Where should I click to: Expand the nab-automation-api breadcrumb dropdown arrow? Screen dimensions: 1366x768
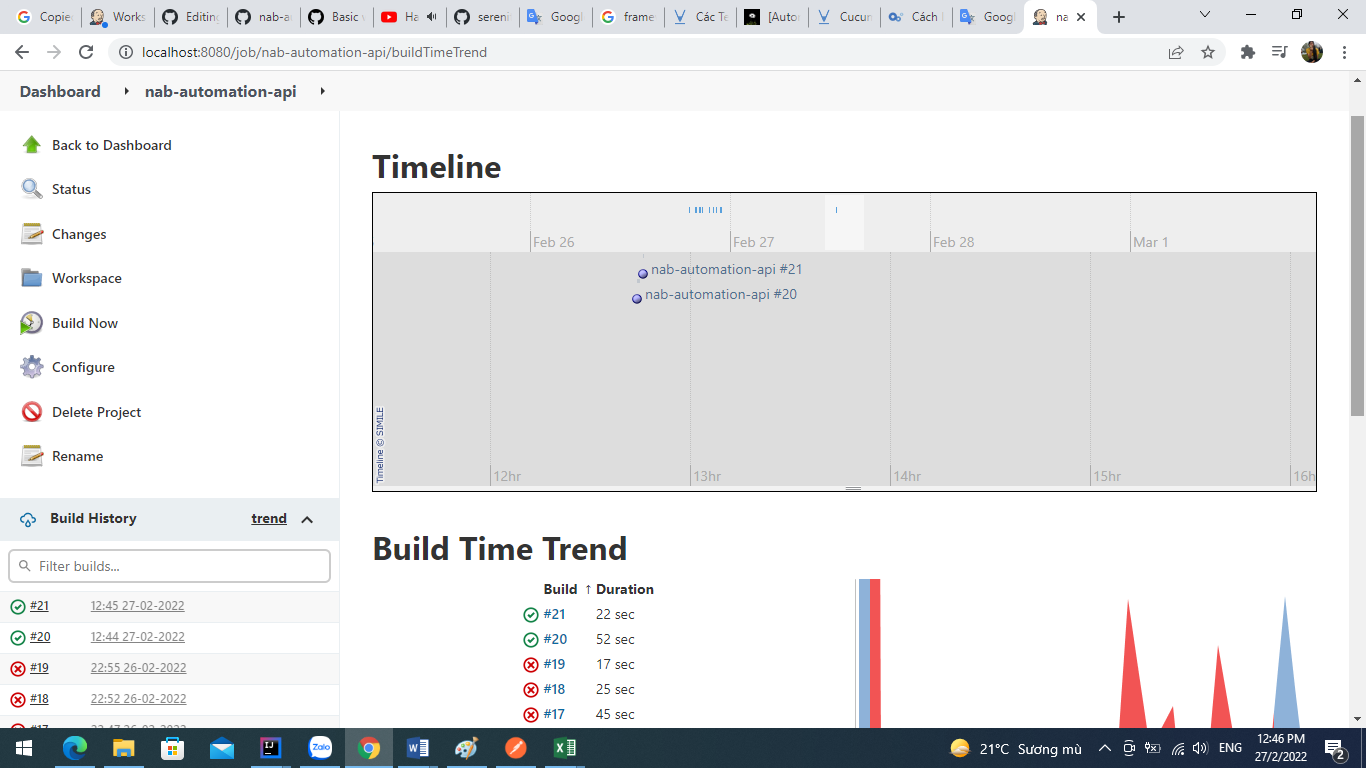tap(322, 91)
